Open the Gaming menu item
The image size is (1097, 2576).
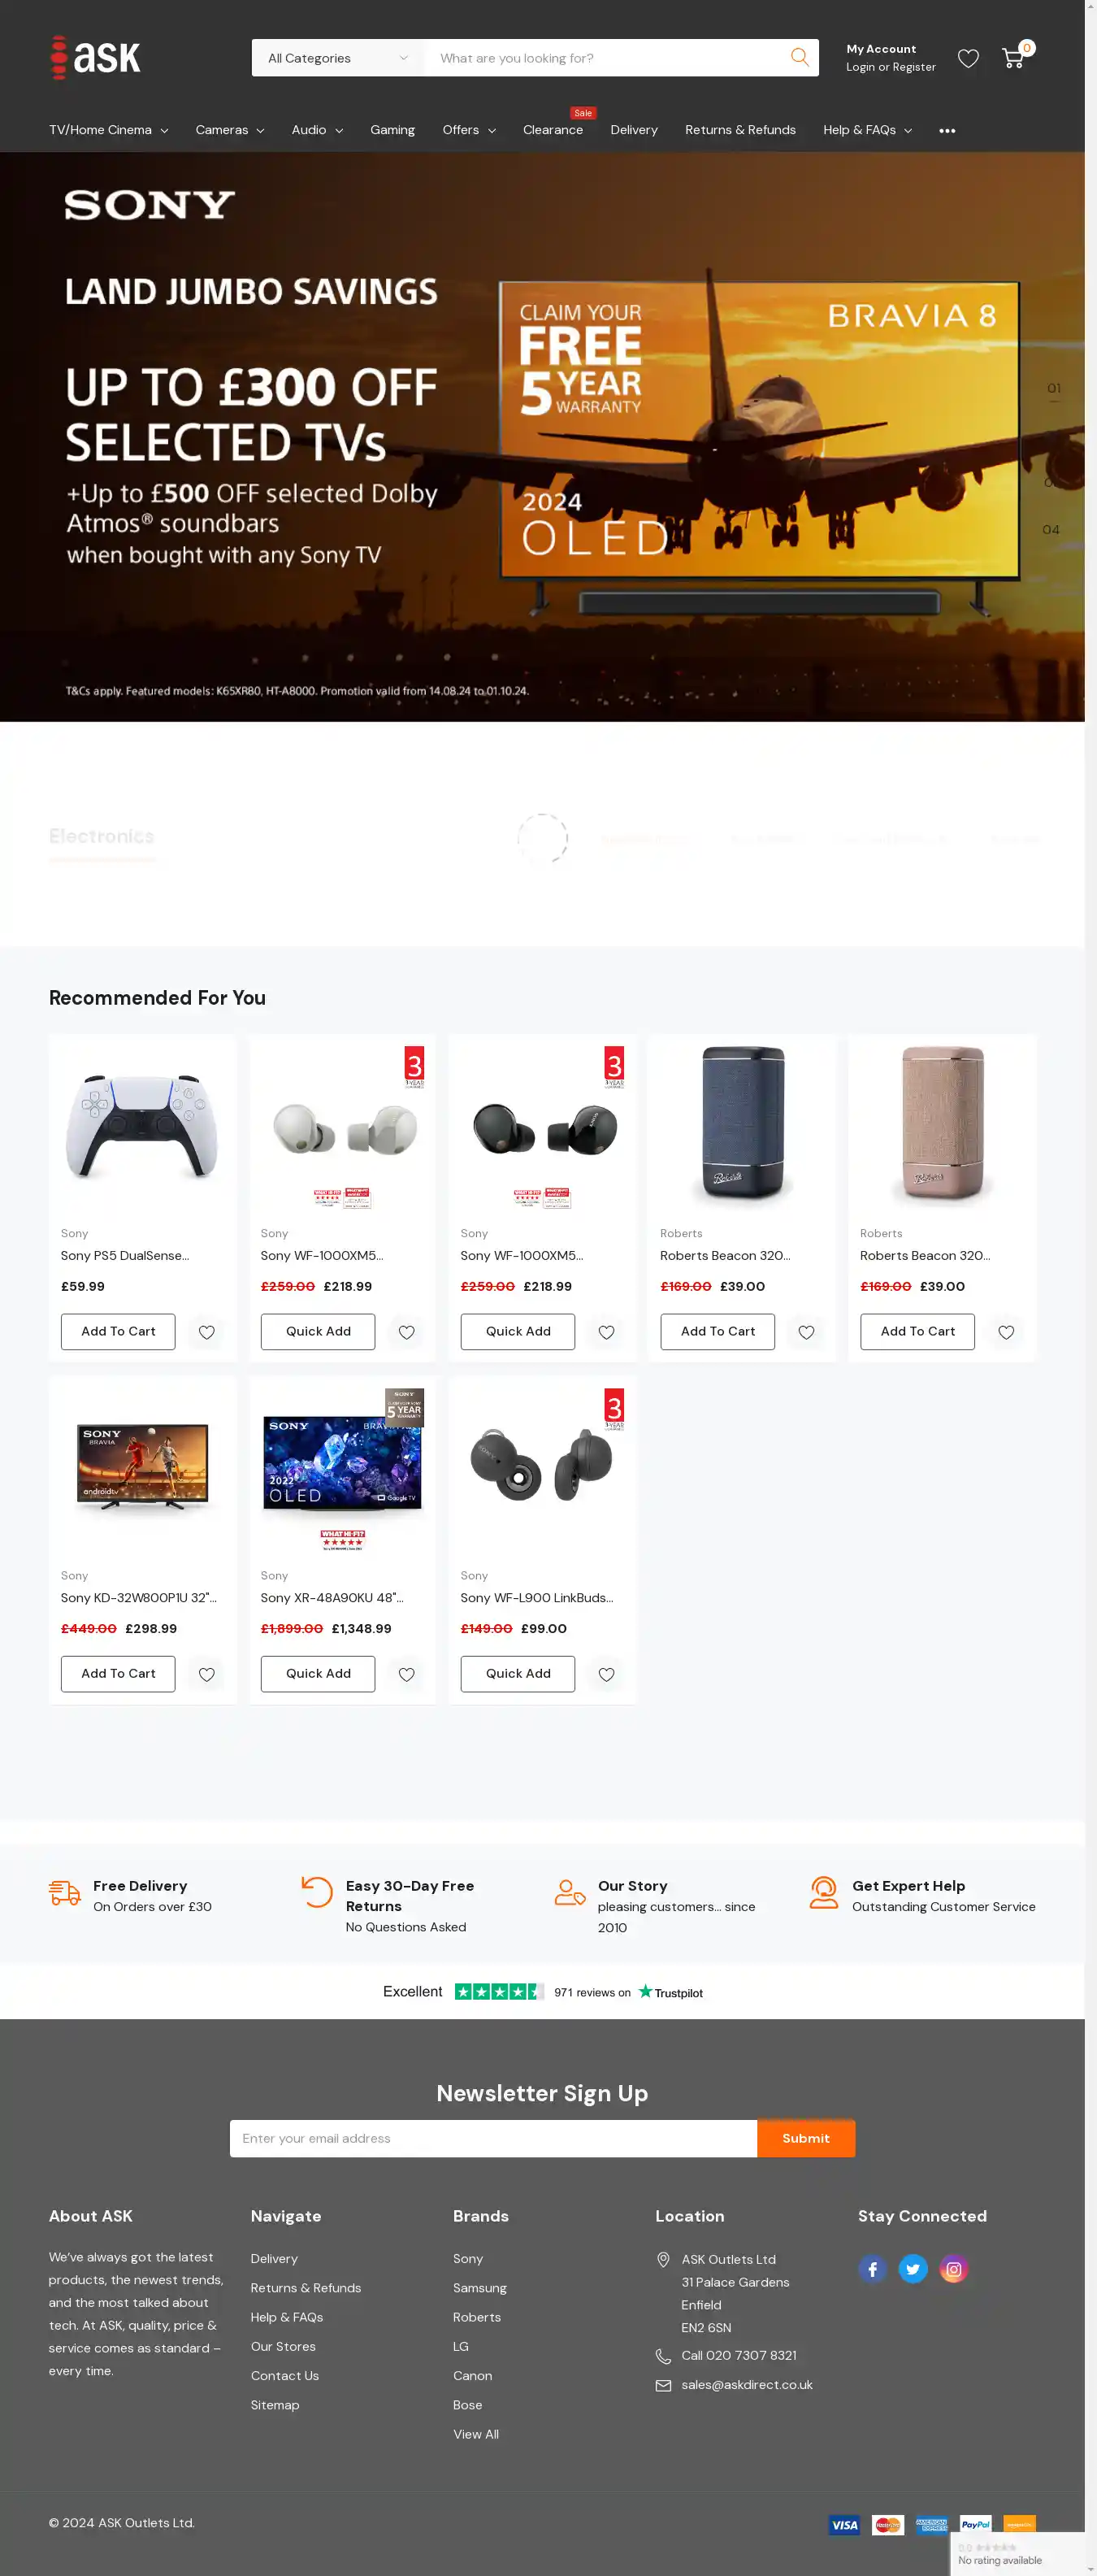[392, 130]
